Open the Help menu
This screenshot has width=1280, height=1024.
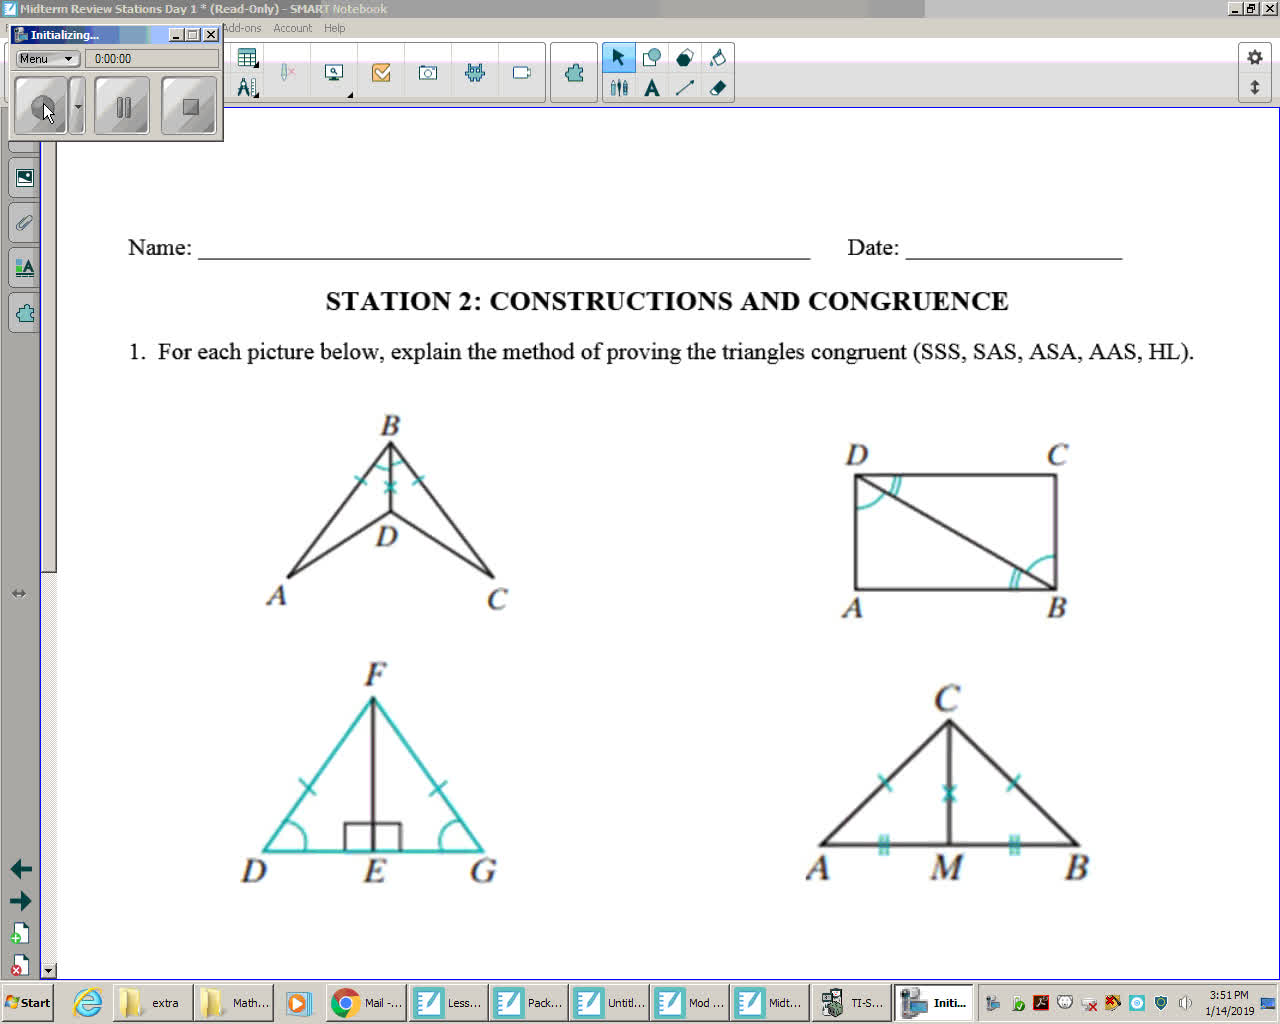tap(335, 28)
